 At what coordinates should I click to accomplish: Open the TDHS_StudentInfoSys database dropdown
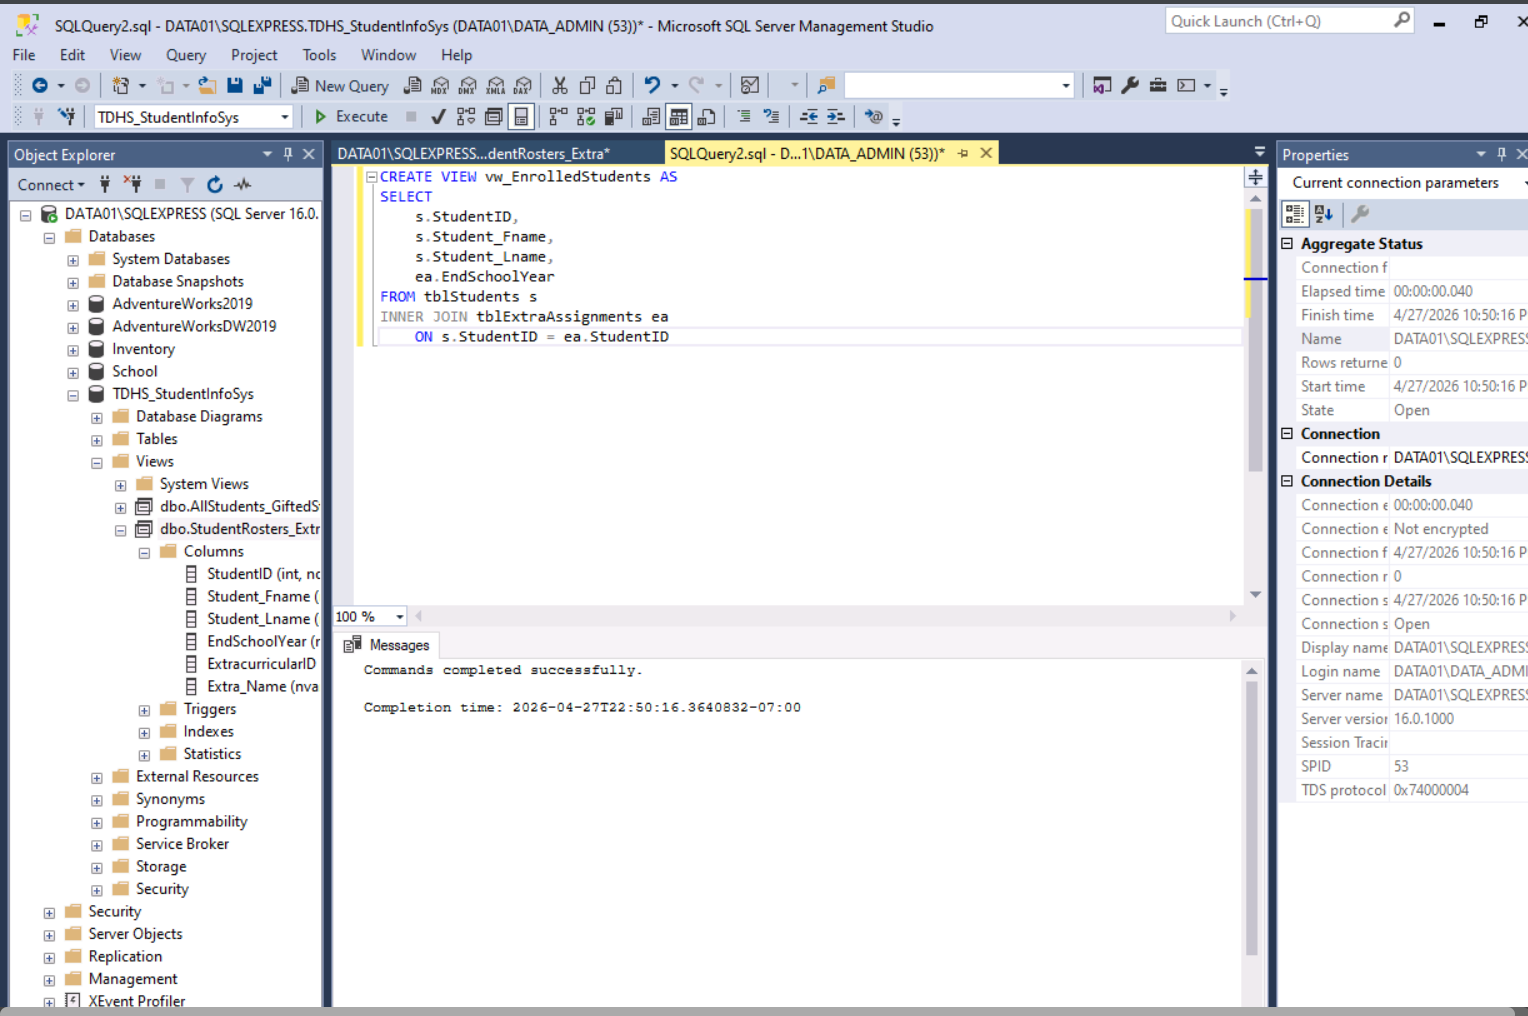(x=285, y=118)
